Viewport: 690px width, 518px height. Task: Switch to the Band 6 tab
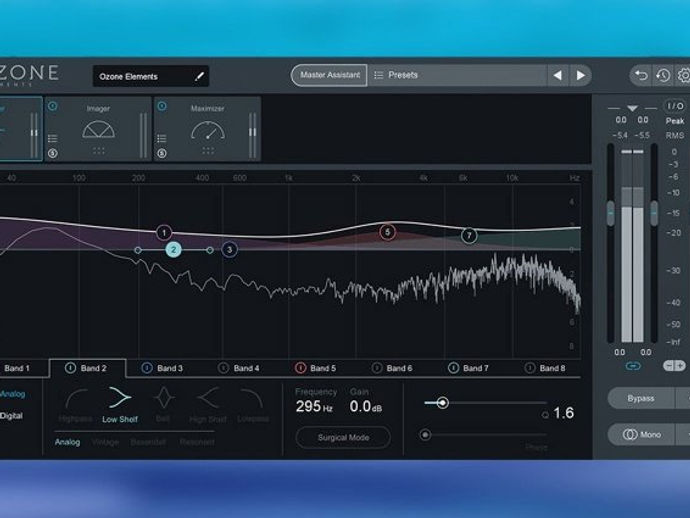tap(393, 368)
